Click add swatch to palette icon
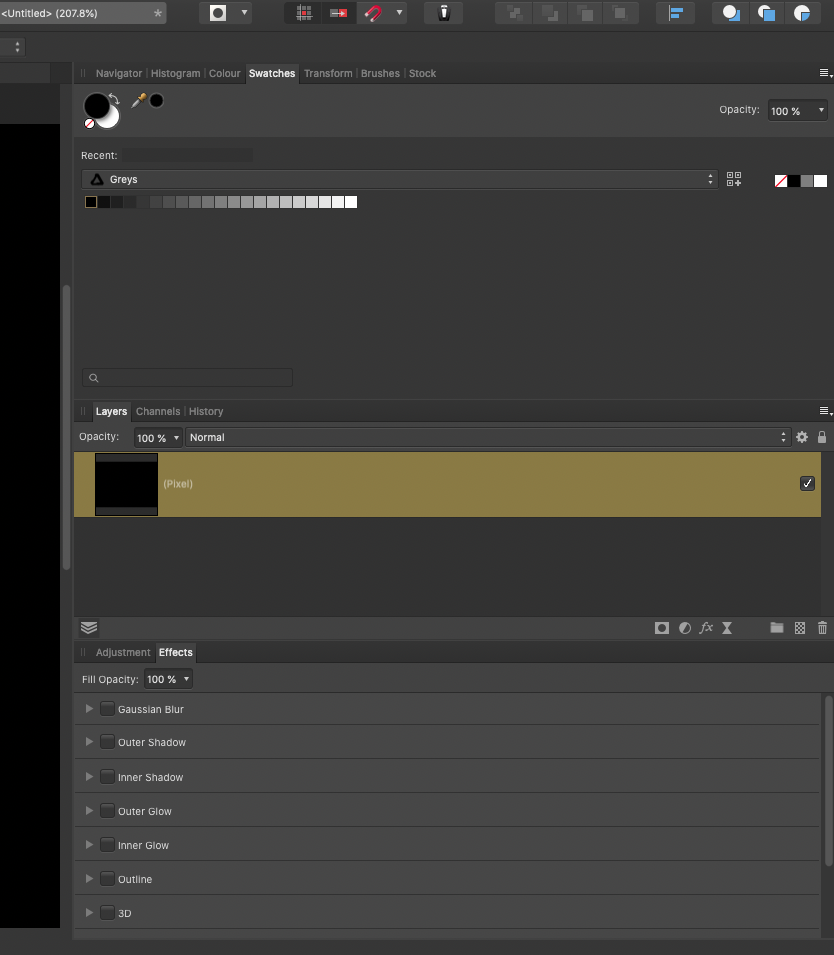 (x=733, y=179)
